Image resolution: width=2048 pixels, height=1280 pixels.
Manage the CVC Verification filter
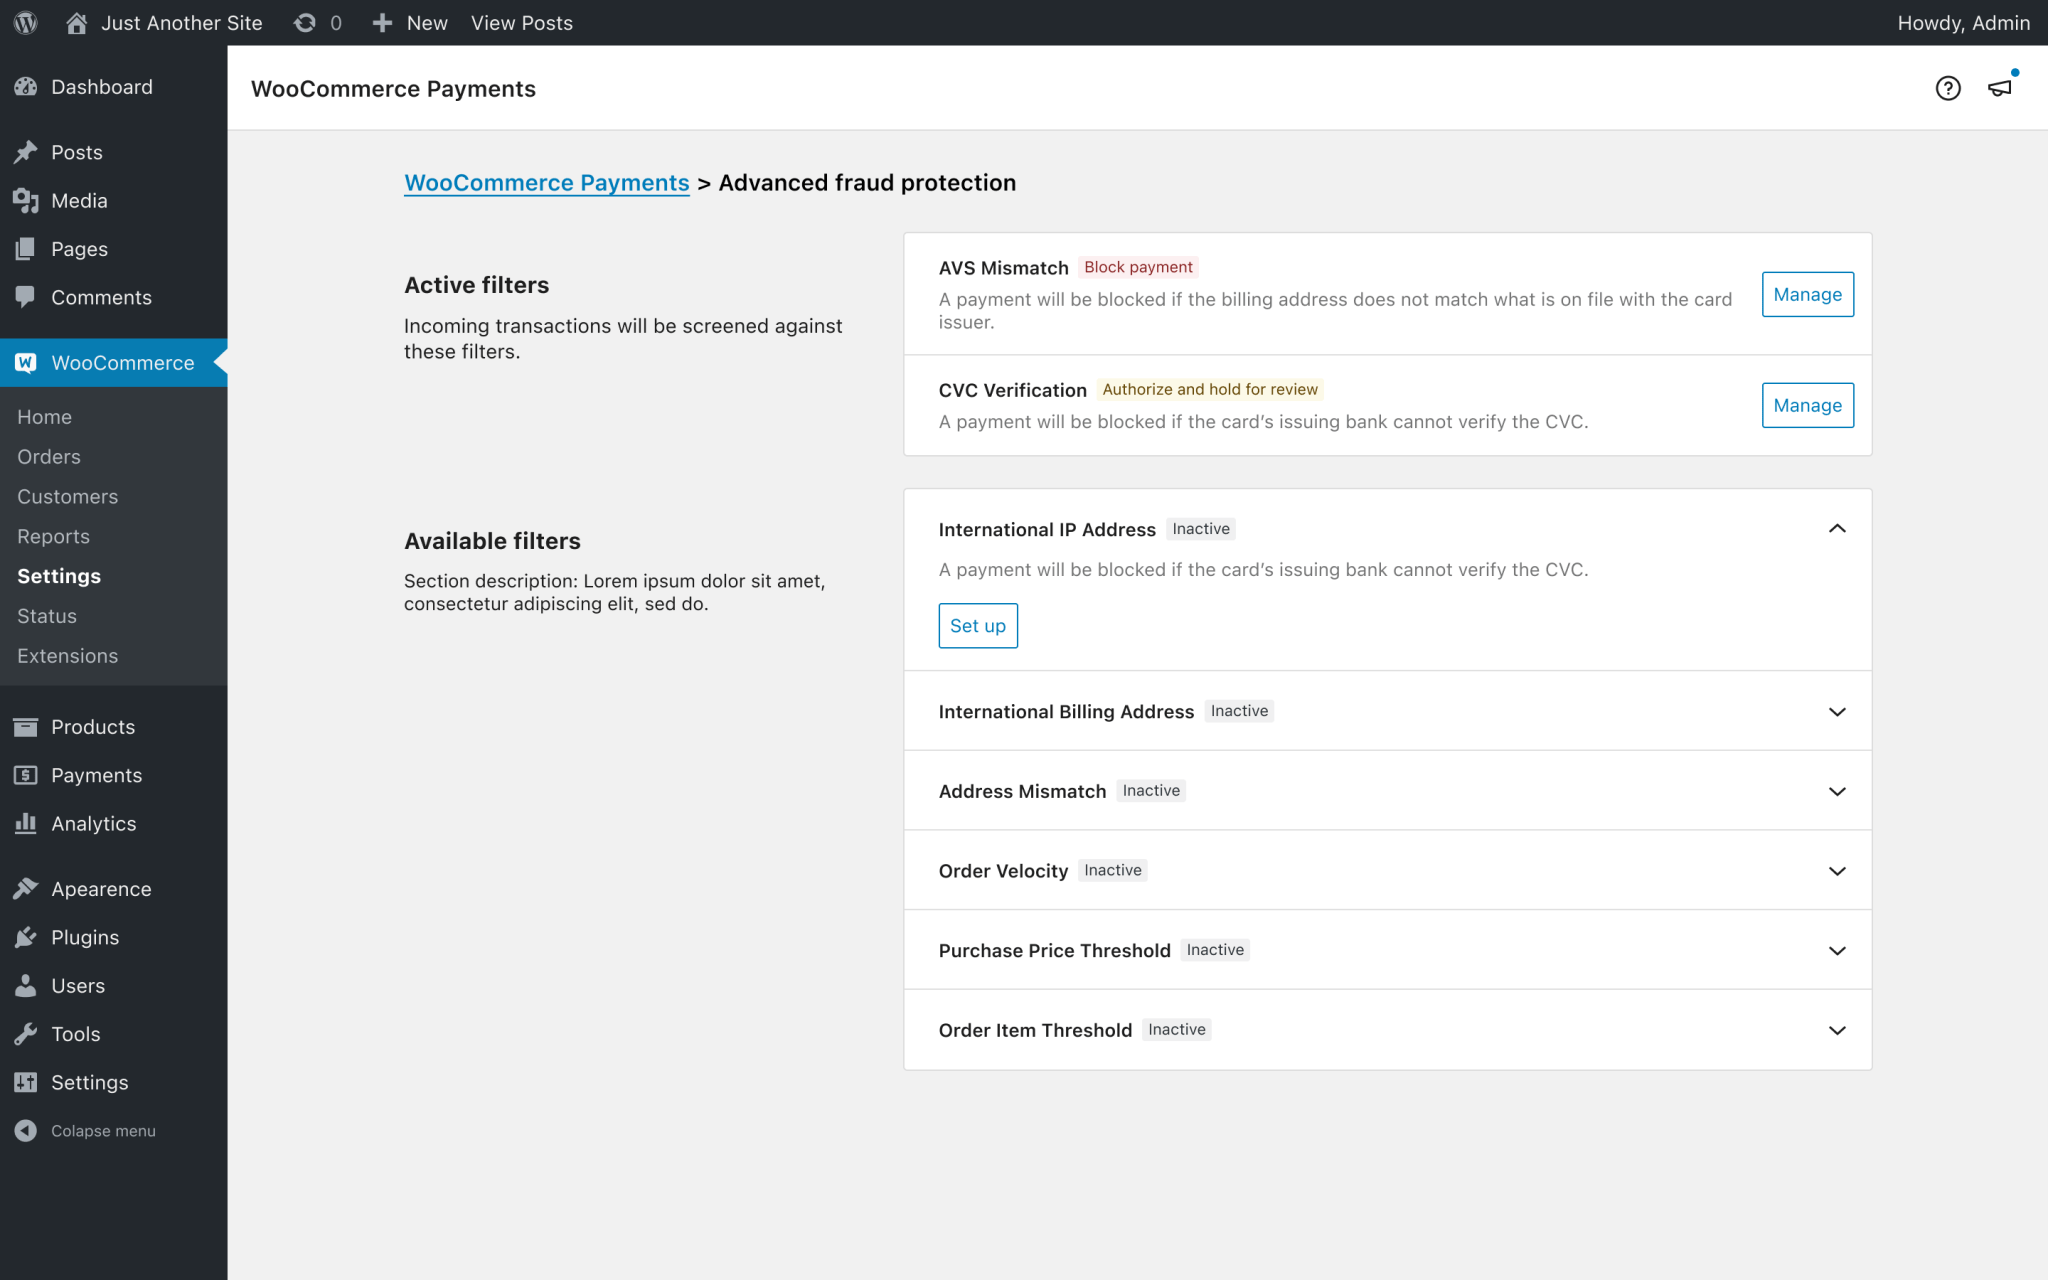[1807, 405]
